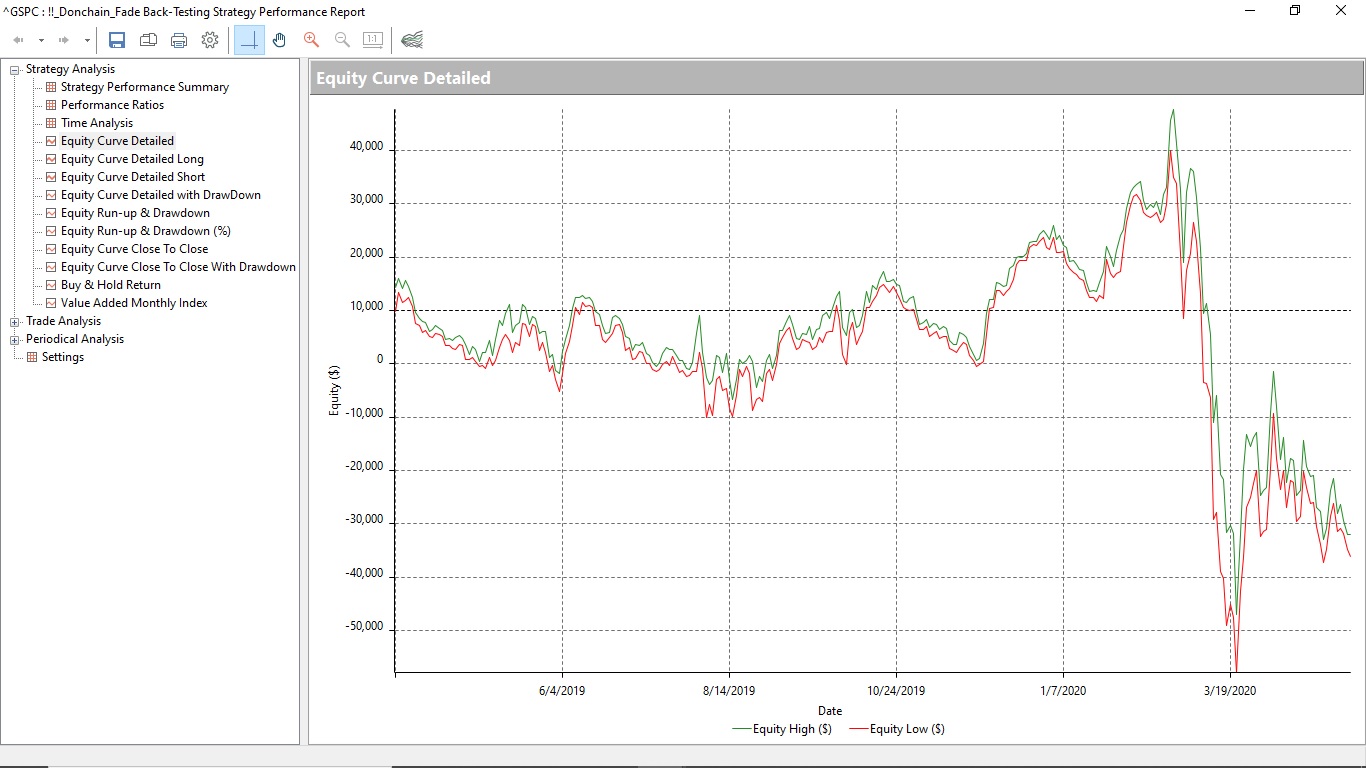Collapse the Strategy Analysis tree node
This screenshot has width=1366, height=768.
[x=15, y=70]
